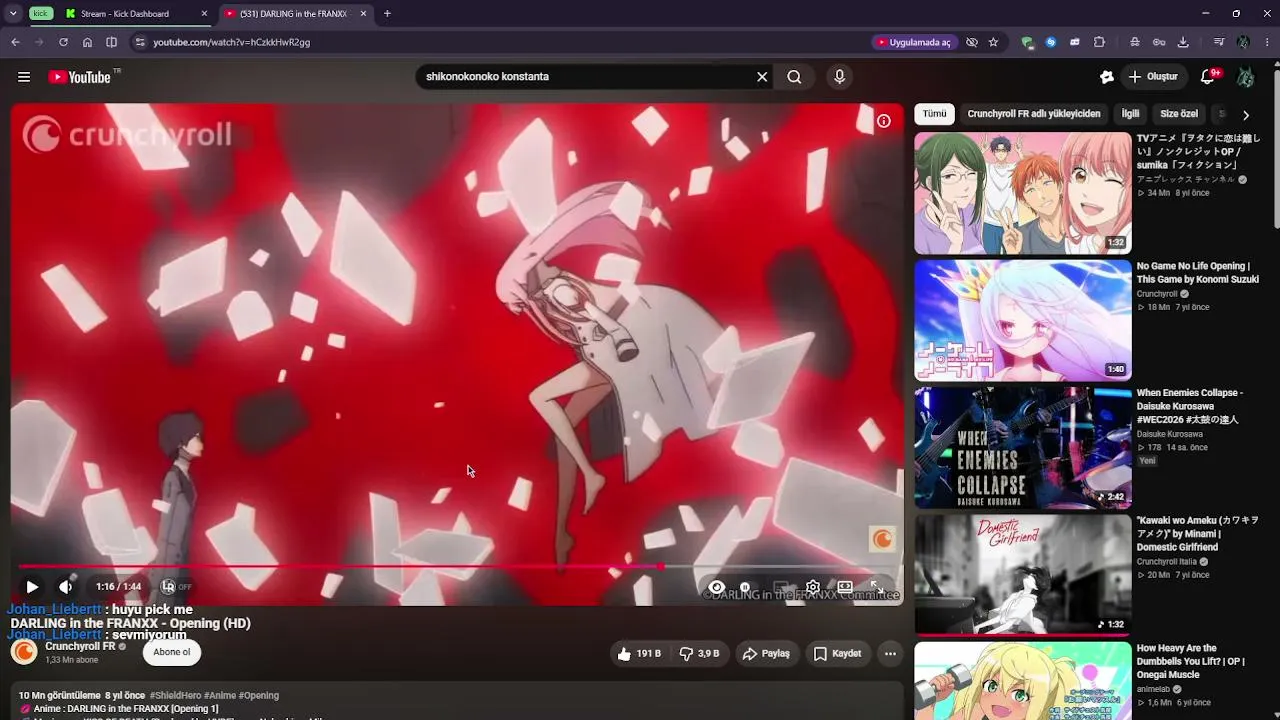Open the Oluştur create menu

[1152, 77]
